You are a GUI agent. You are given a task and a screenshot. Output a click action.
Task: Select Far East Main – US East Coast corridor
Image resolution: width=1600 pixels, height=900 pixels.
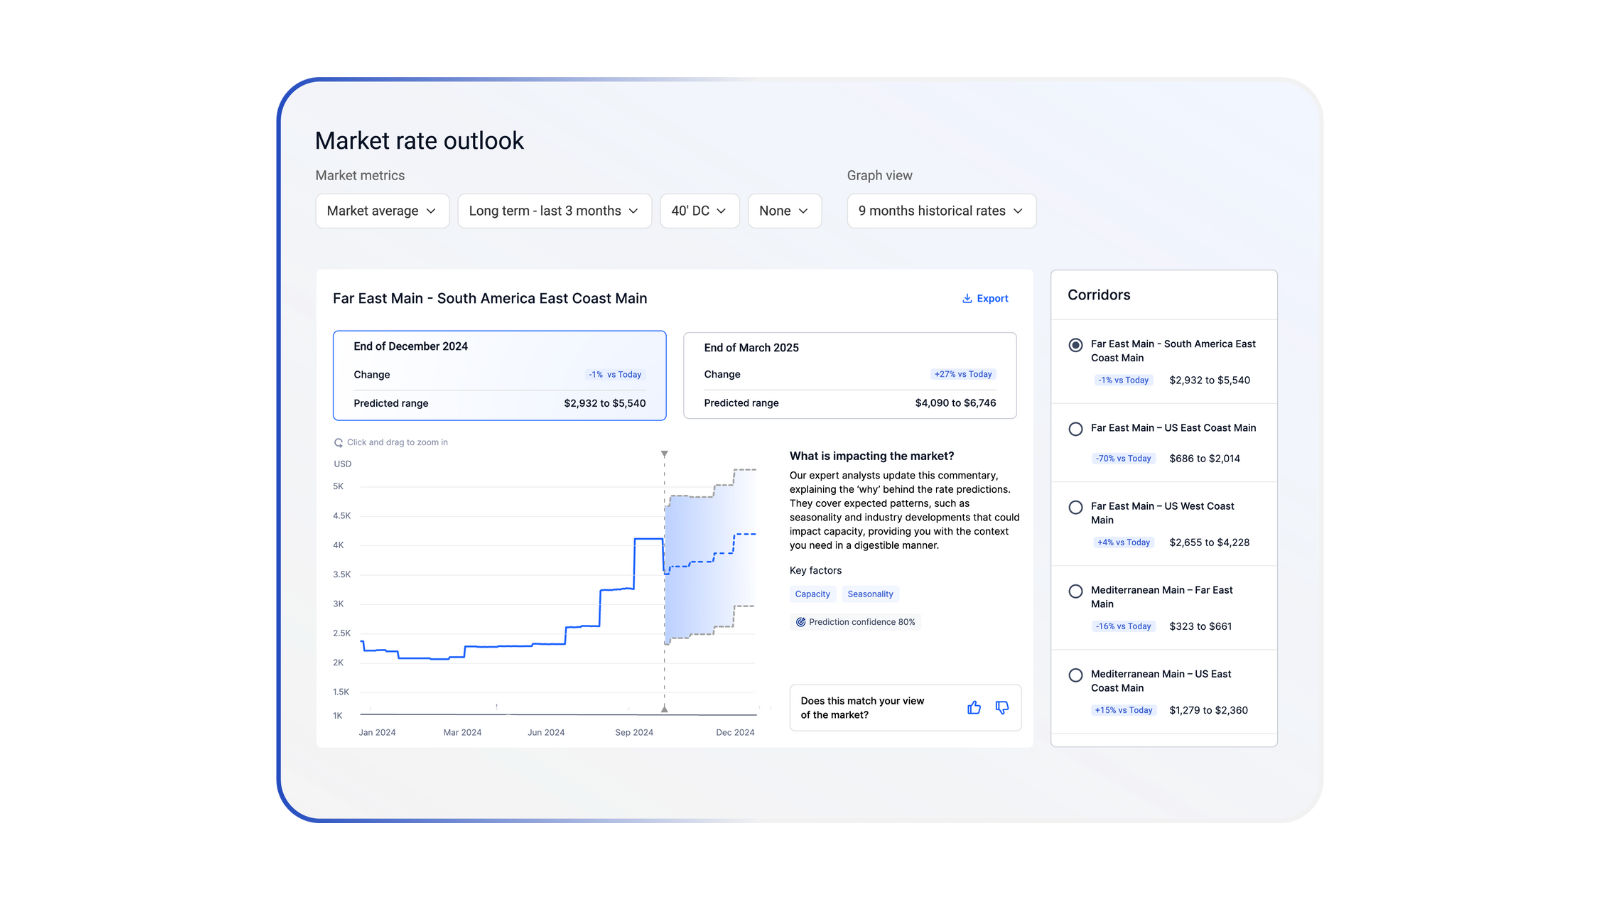coord(1075,429)
